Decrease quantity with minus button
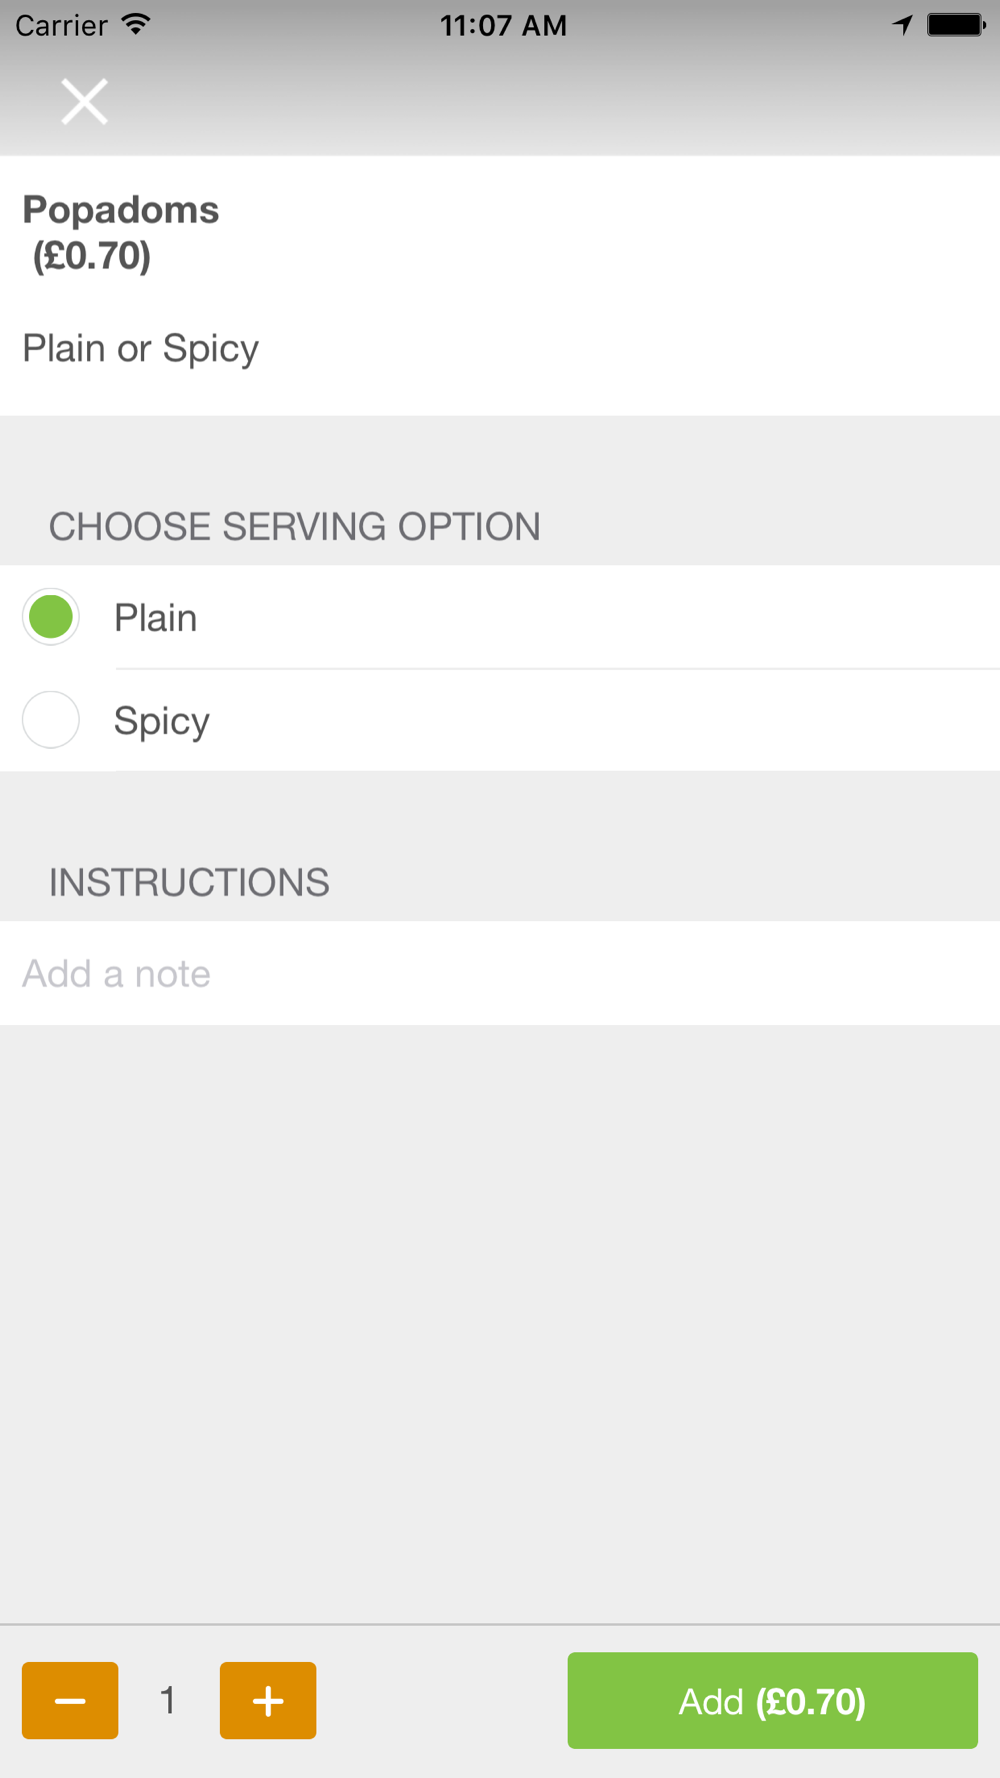The height and width of the screenshot is (1778, 1000). (70, 1701)
